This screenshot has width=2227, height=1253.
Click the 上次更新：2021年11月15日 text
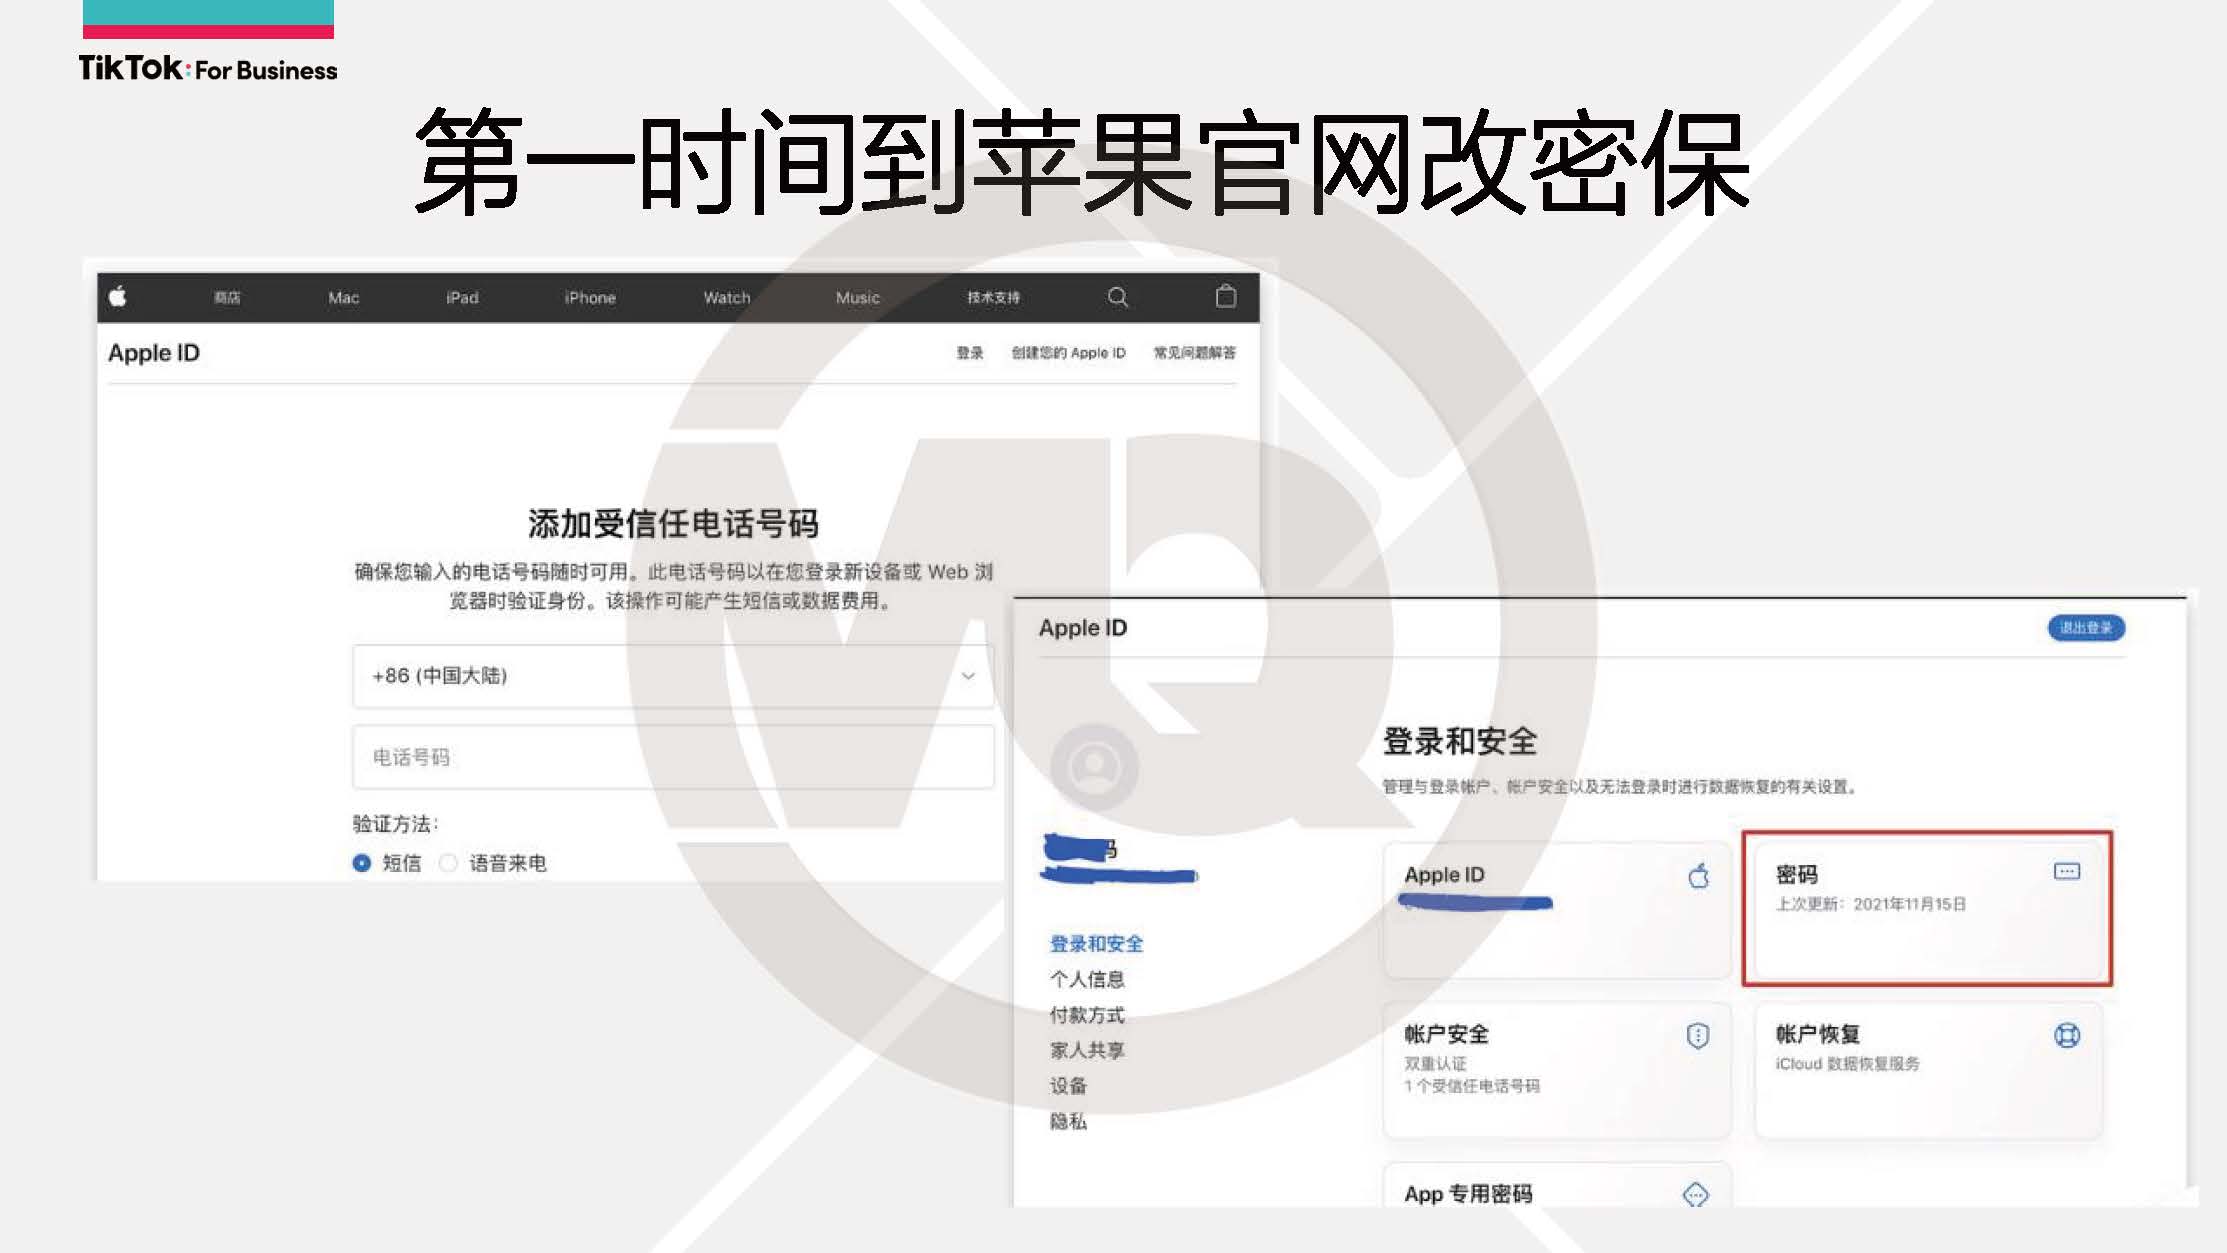pos(1870,904)
